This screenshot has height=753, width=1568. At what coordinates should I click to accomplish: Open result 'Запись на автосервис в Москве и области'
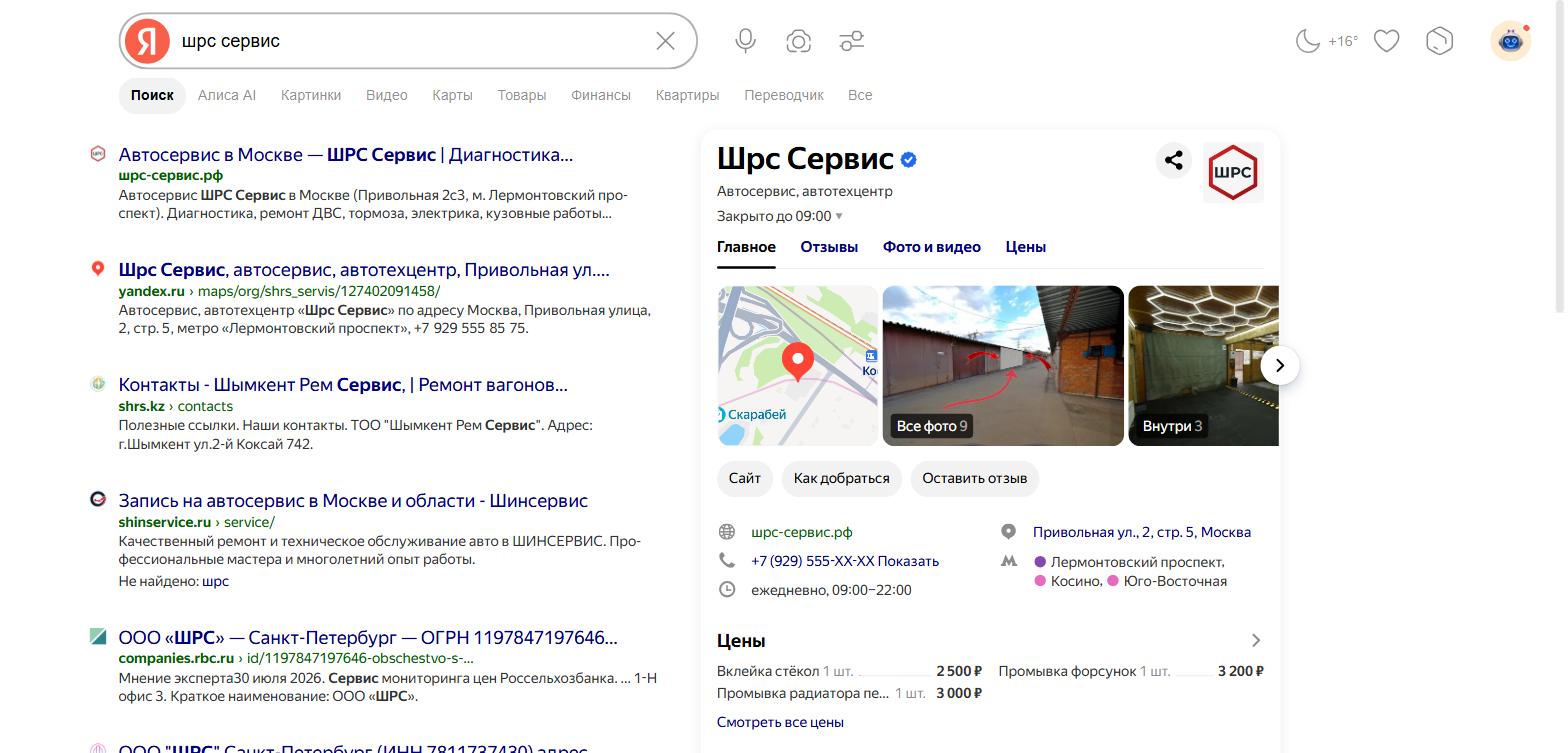click(x=353, y=501)
